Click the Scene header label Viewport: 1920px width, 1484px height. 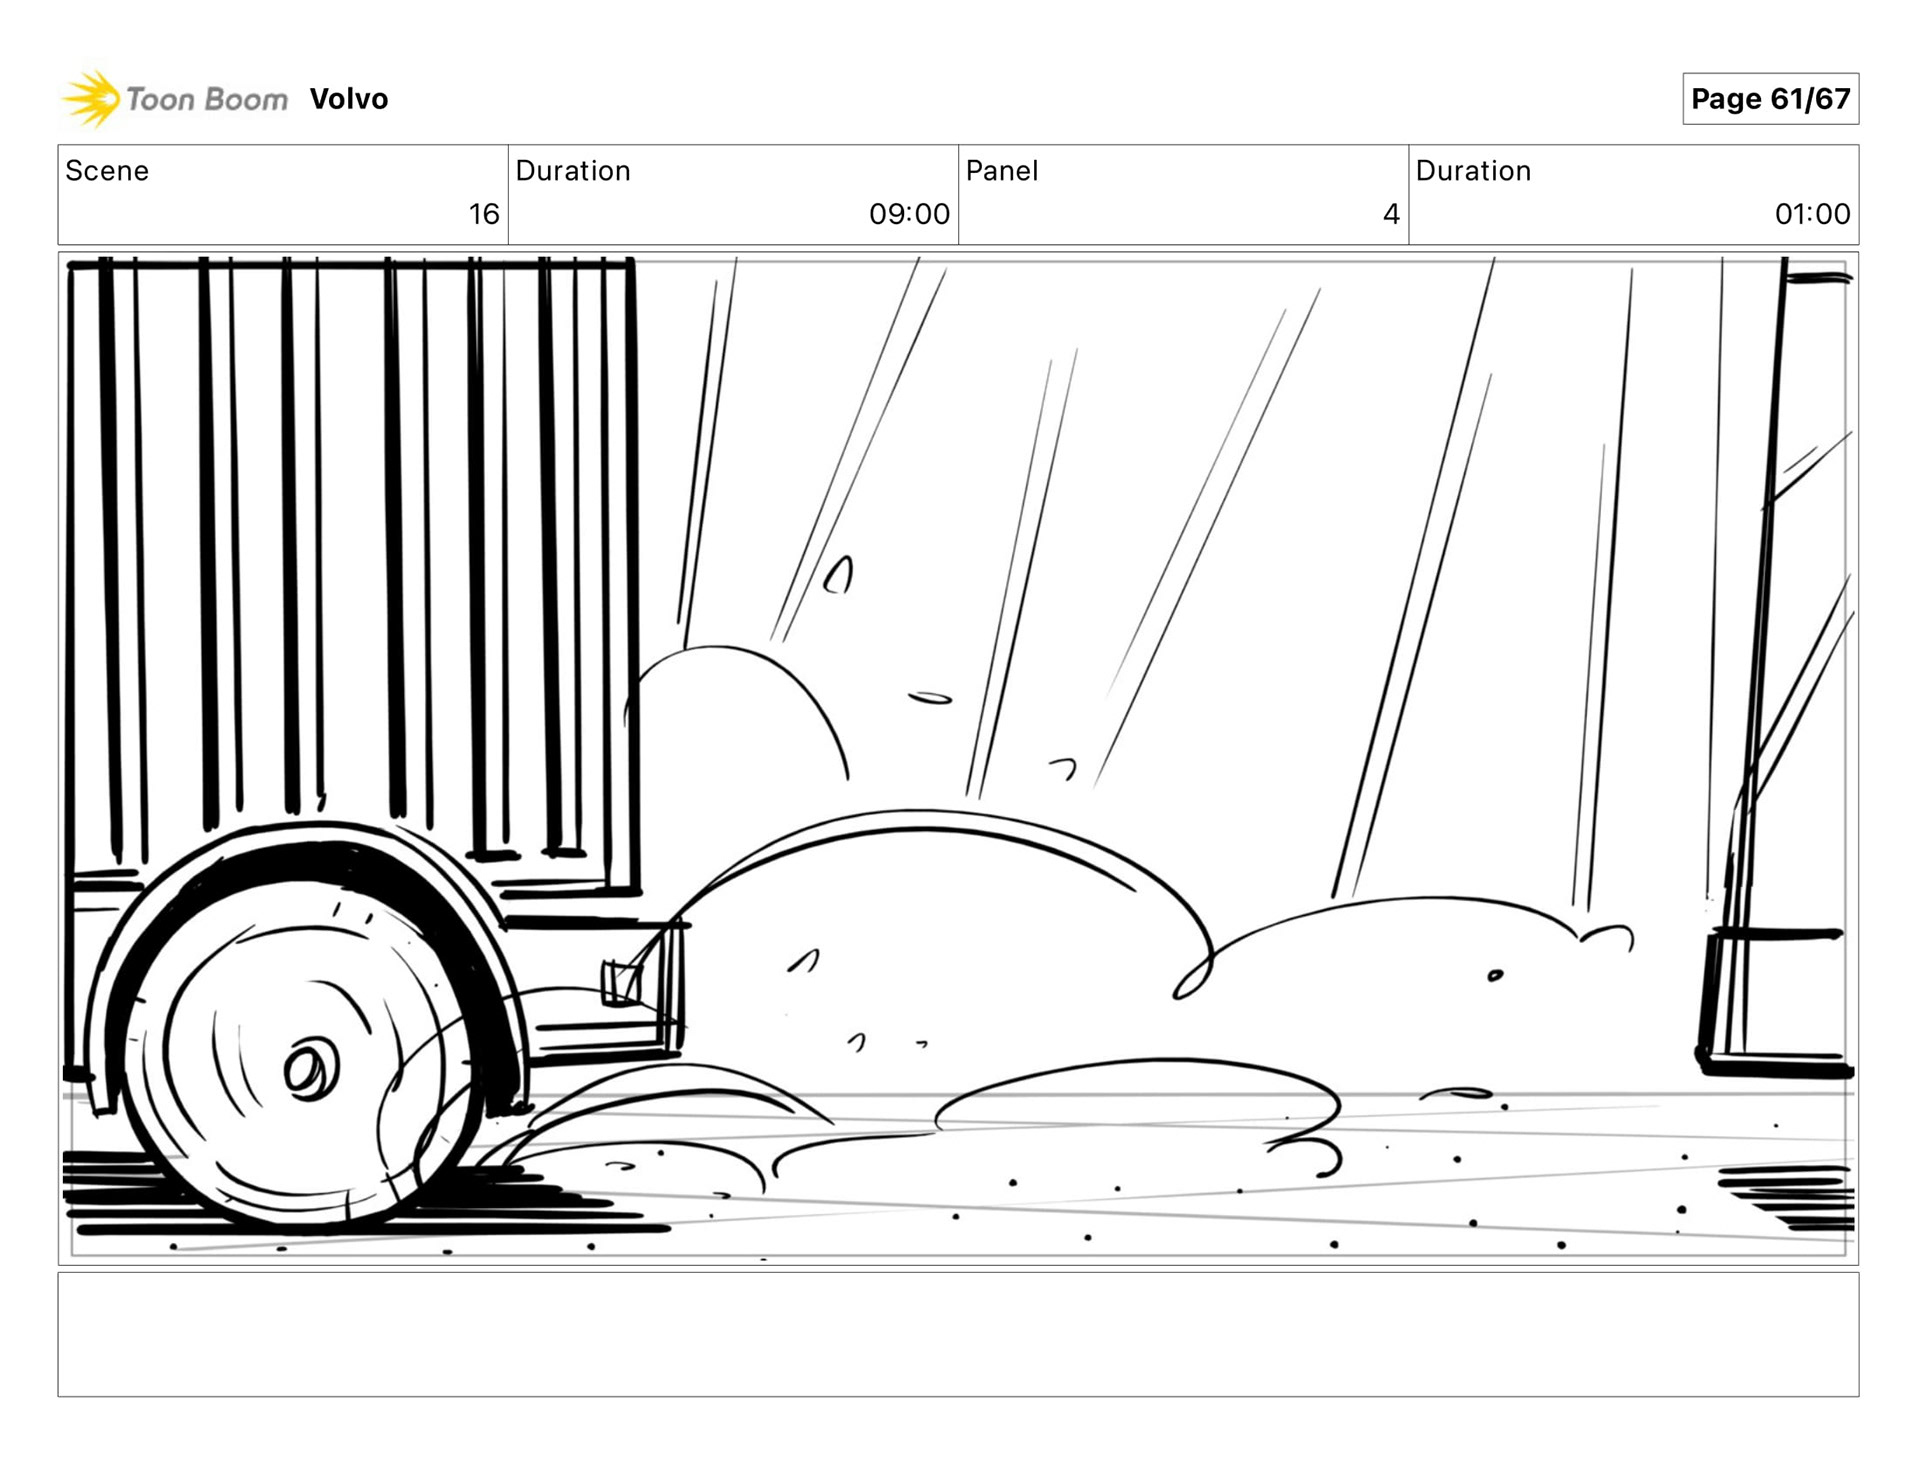[107, 171]
